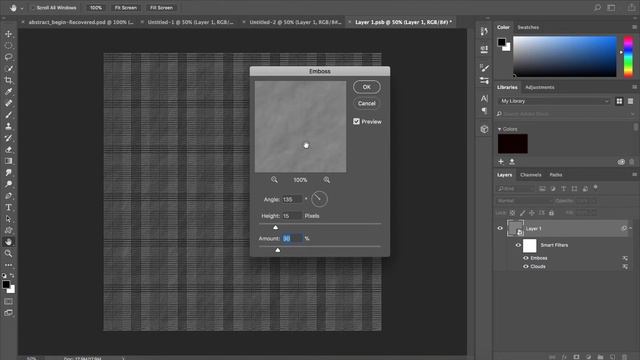Viewport: 640px width, 360px height.
Task: Open tool preset picker arrow
Action: click(22, 8)
